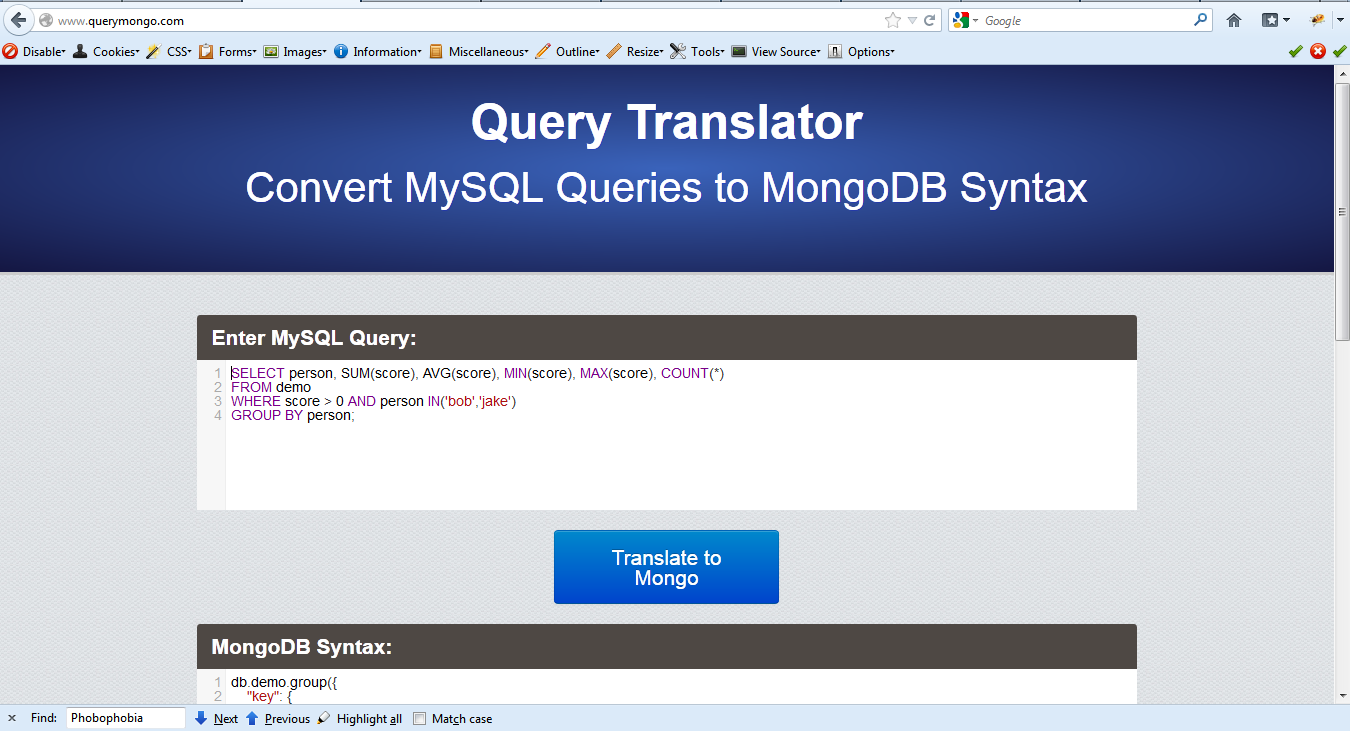Open the Tools developer menu
This screenshot has height=731, width=1350.
tap(698, 52)
